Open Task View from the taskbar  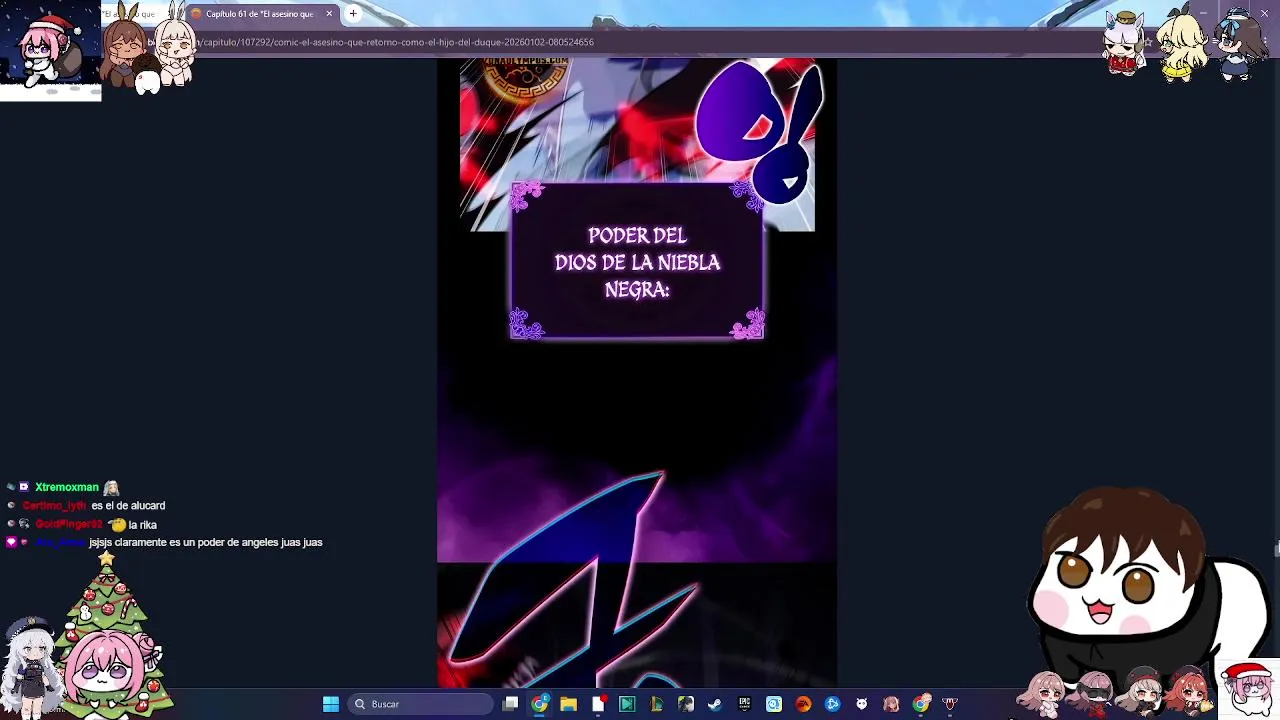(510, 704)
